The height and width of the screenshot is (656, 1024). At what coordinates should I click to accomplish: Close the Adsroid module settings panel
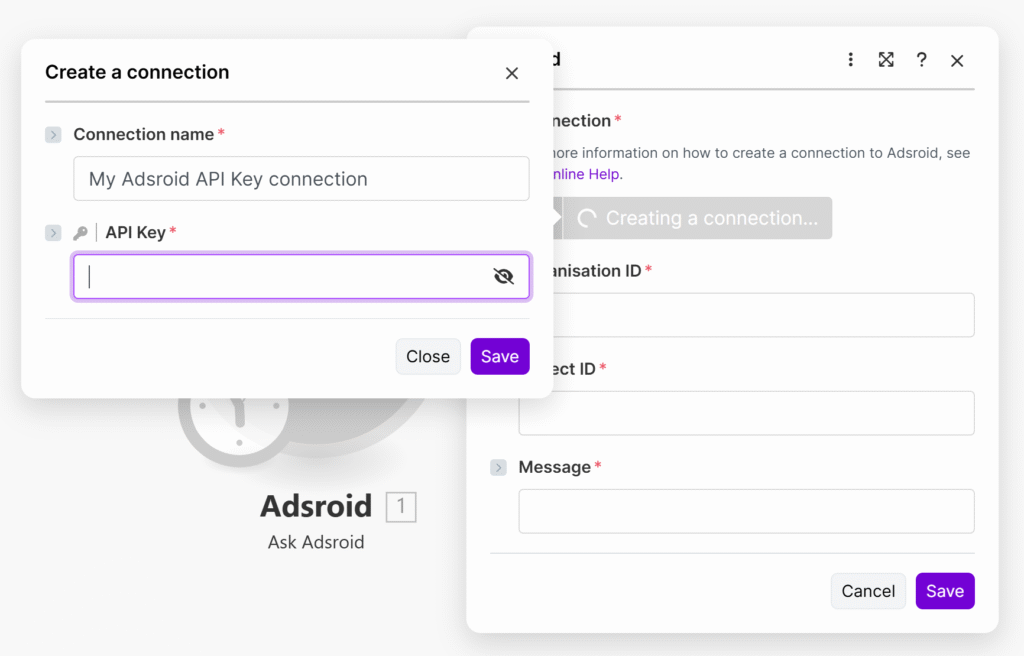pyautogui.click(x=957, y=61)
